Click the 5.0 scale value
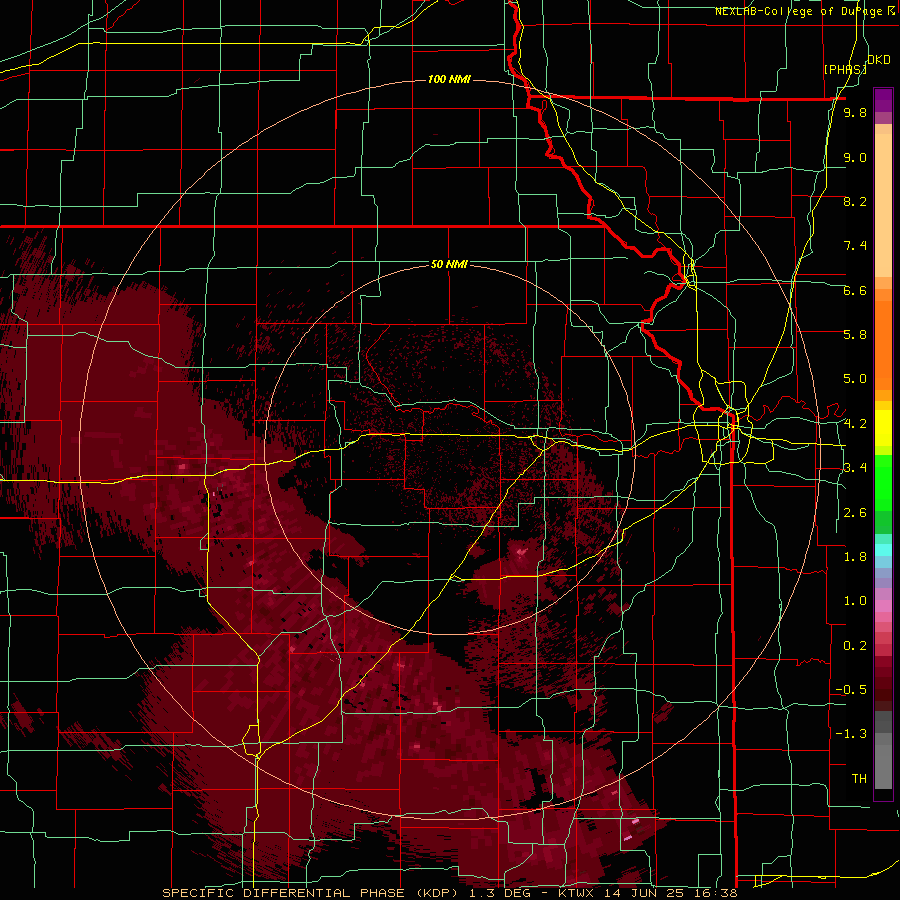Image resolution: width=900 pixels, height=900 pixels. pos(855,379)
